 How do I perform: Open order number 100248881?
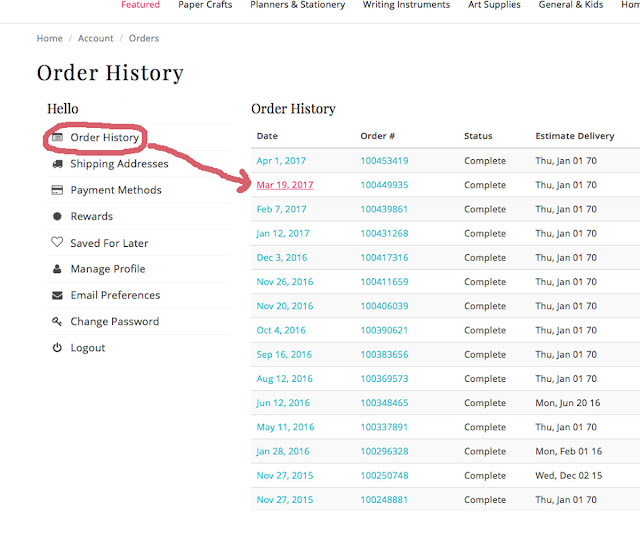tap(384, 500)
